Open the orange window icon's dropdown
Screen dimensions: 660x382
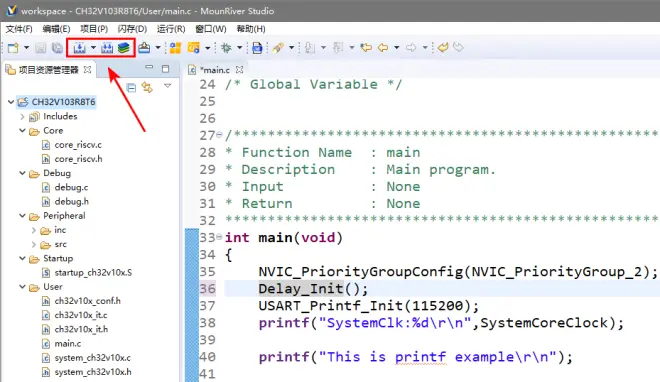coord(208,48)
